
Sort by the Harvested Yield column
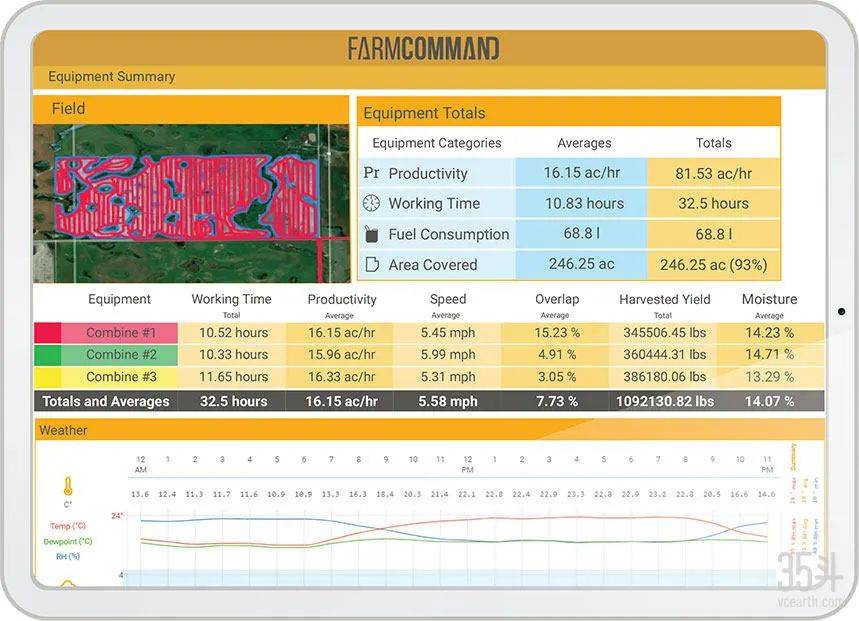pos(664,300)
